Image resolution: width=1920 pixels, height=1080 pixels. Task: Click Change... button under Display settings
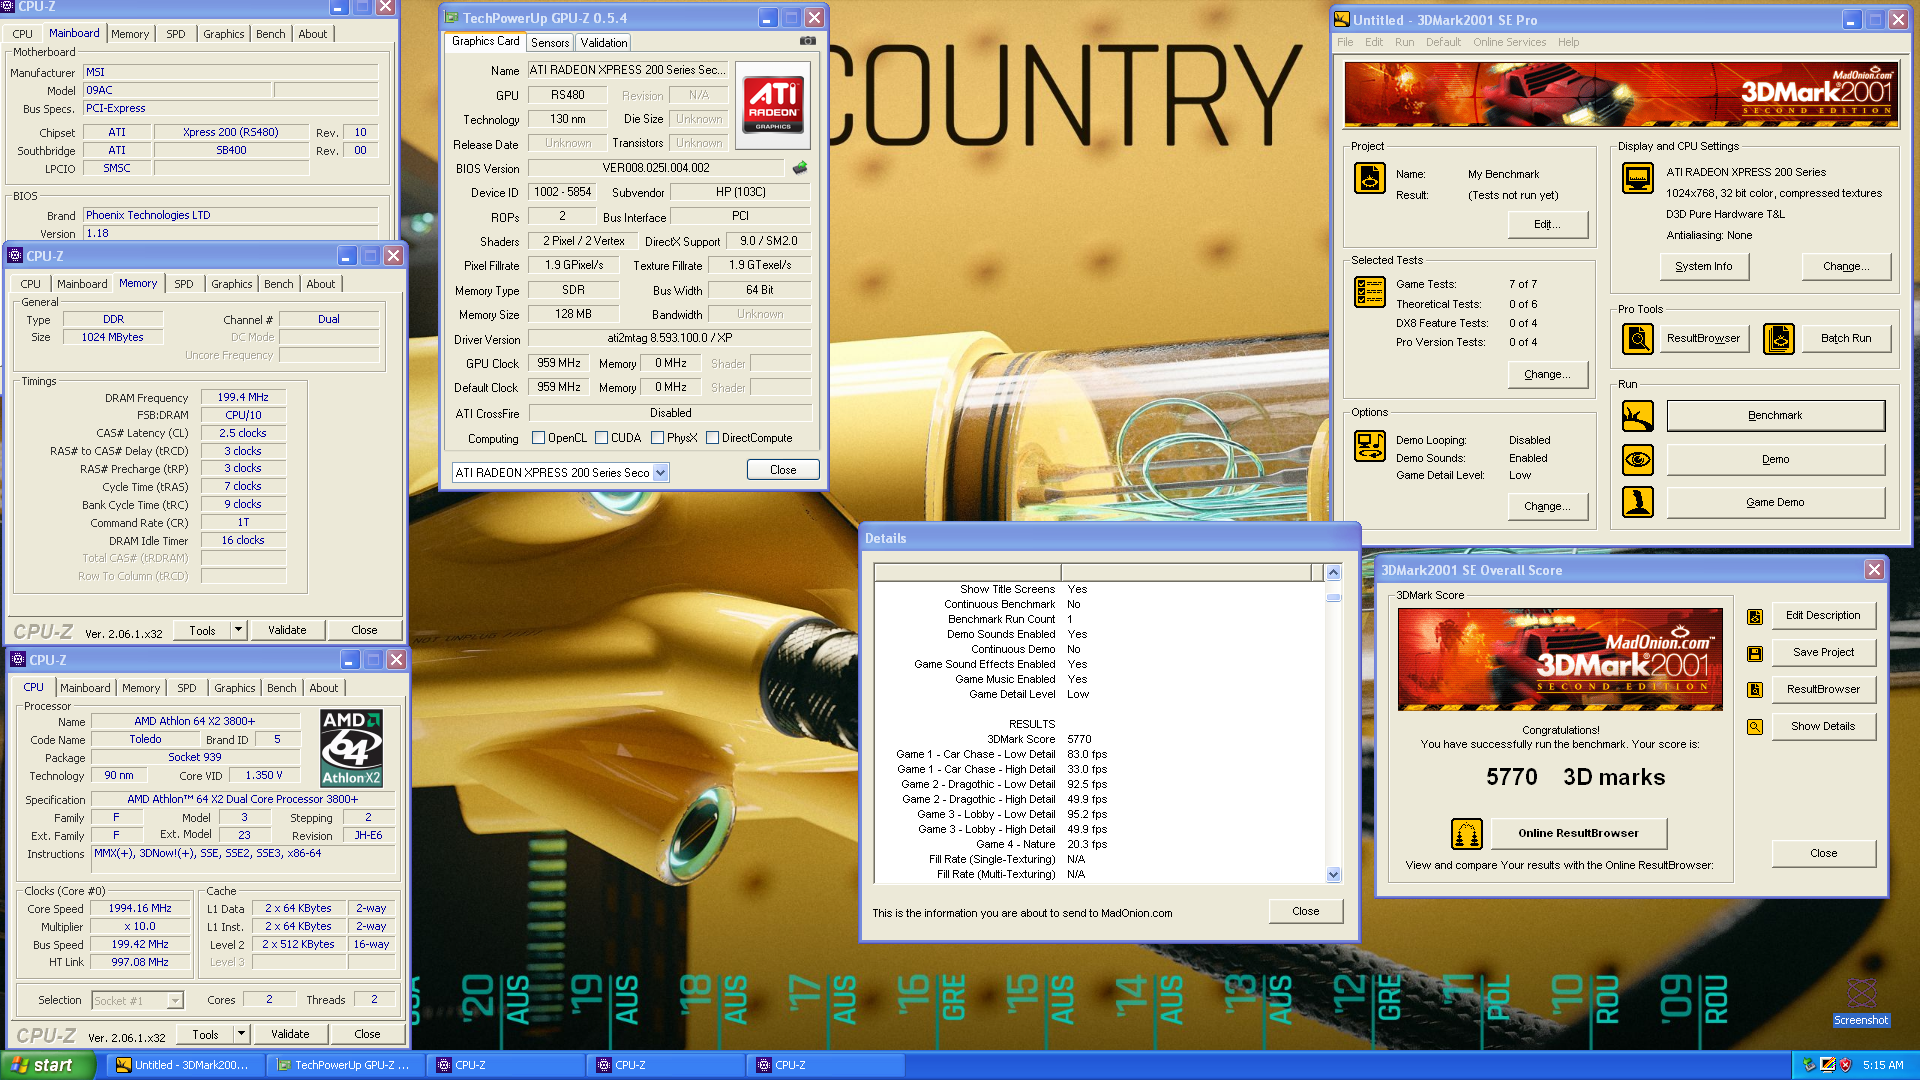click(x=1846, y=266)
